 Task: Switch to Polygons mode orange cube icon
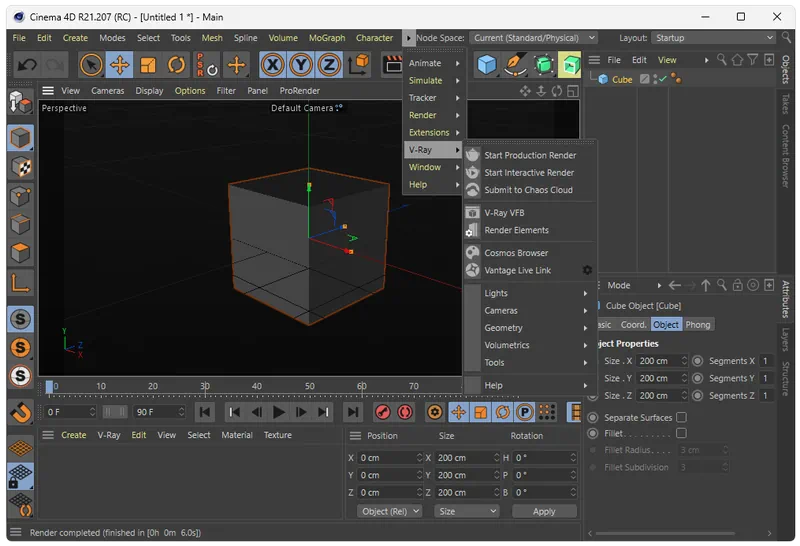(x=20, y=253)
